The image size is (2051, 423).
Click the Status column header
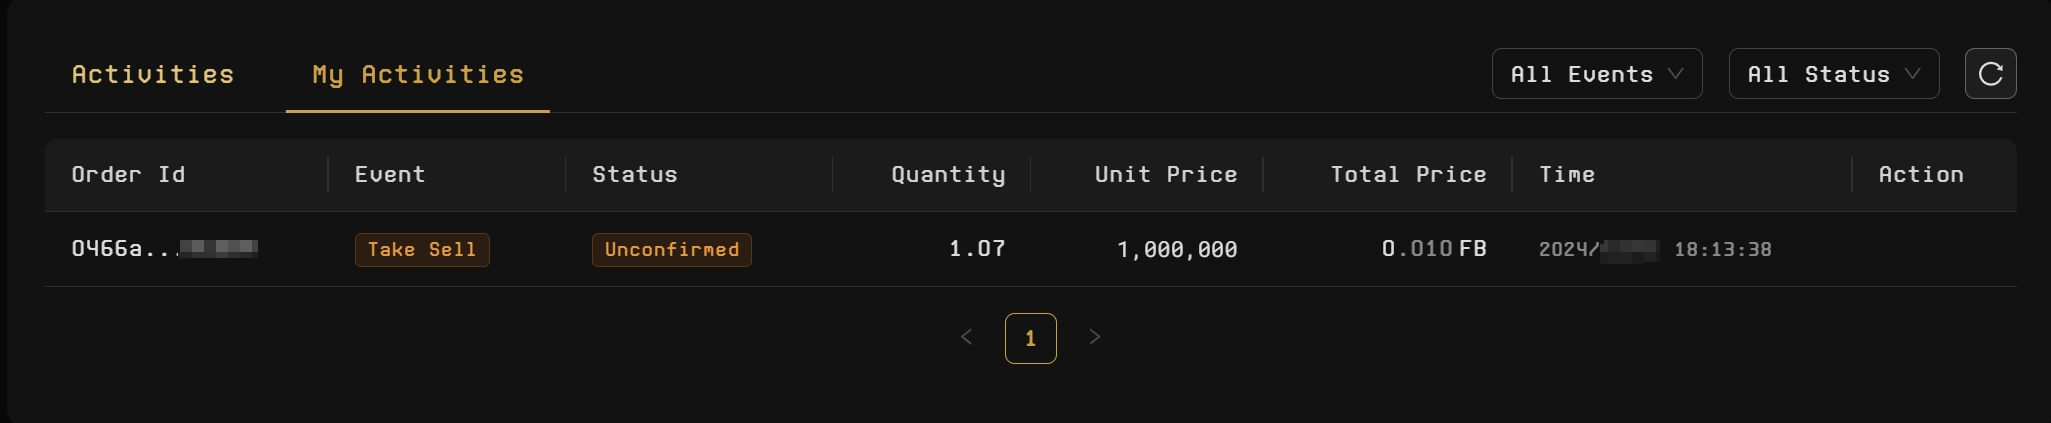(635, 175)
